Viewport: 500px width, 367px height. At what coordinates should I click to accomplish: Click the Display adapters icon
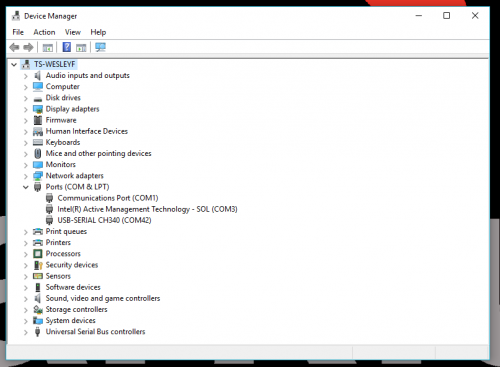[x=38, y=109]
